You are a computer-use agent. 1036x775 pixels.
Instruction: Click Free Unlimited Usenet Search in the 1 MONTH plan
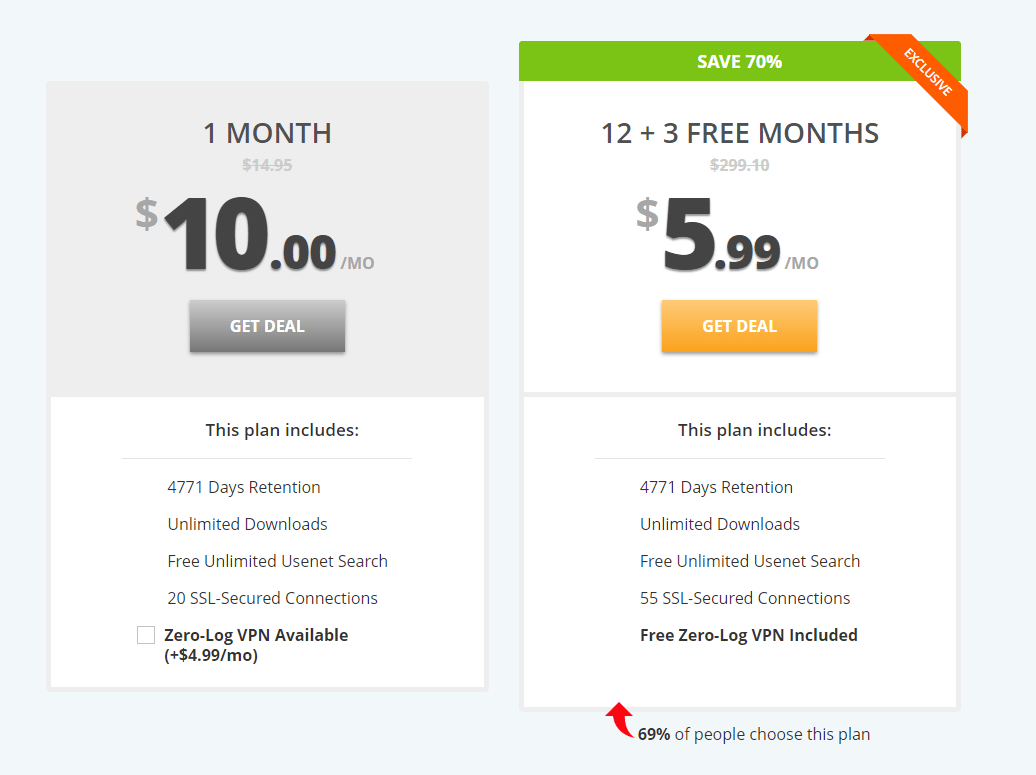[278, 561]
